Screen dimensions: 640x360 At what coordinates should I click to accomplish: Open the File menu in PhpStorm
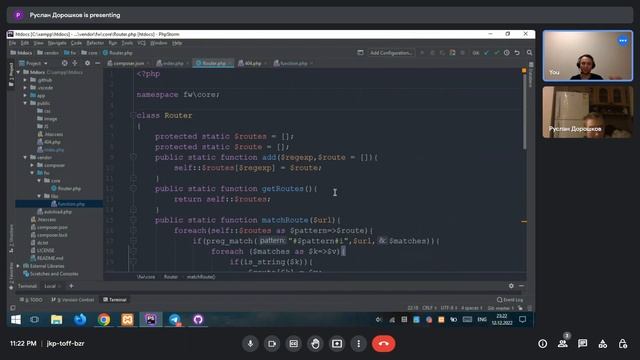pos(13,43)
